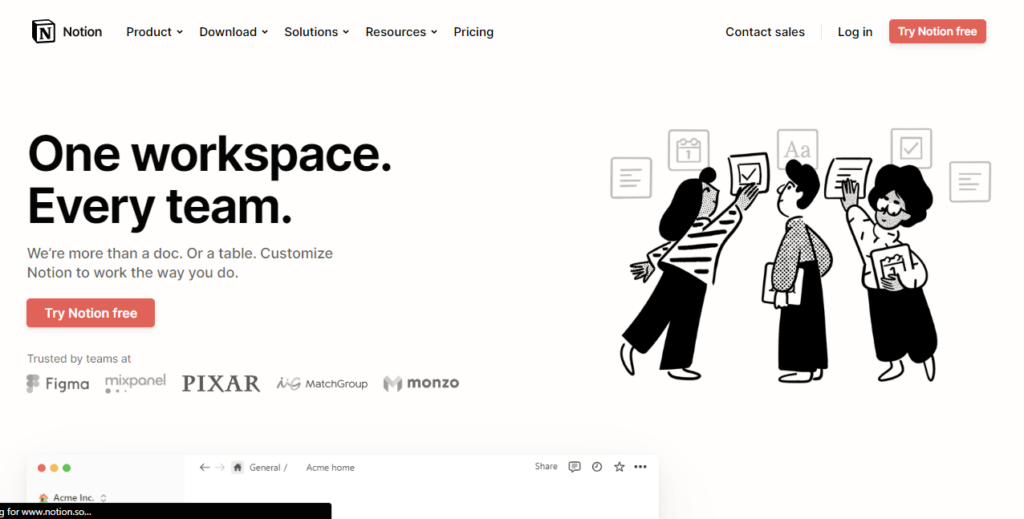The image size is (1024, 519).
Task: Click the monzo logo
Action: point(421,383)
